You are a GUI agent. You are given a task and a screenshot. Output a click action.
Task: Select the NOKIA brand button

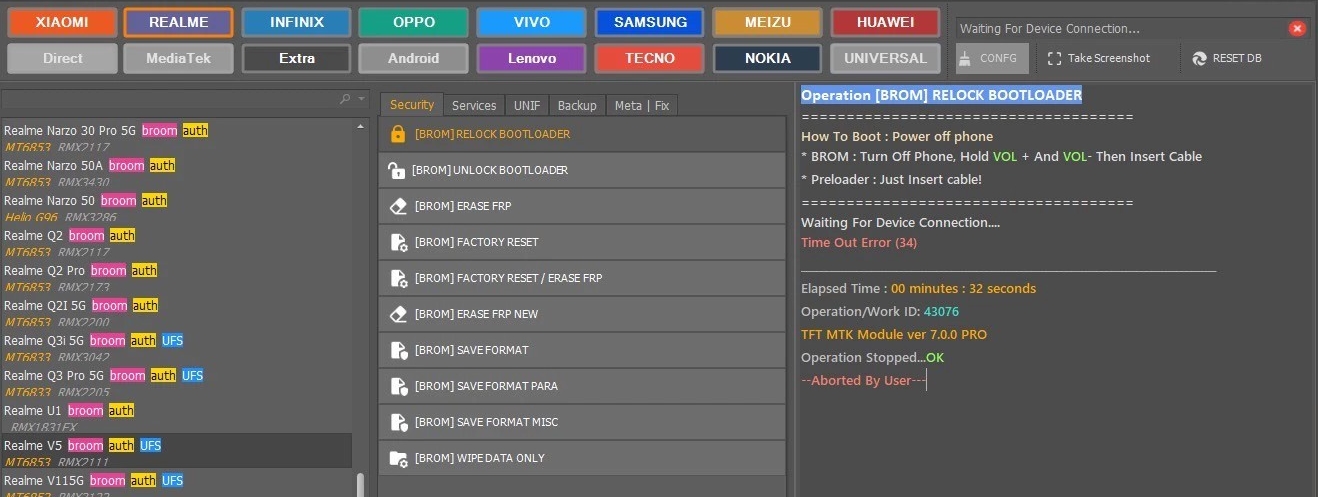768,58
